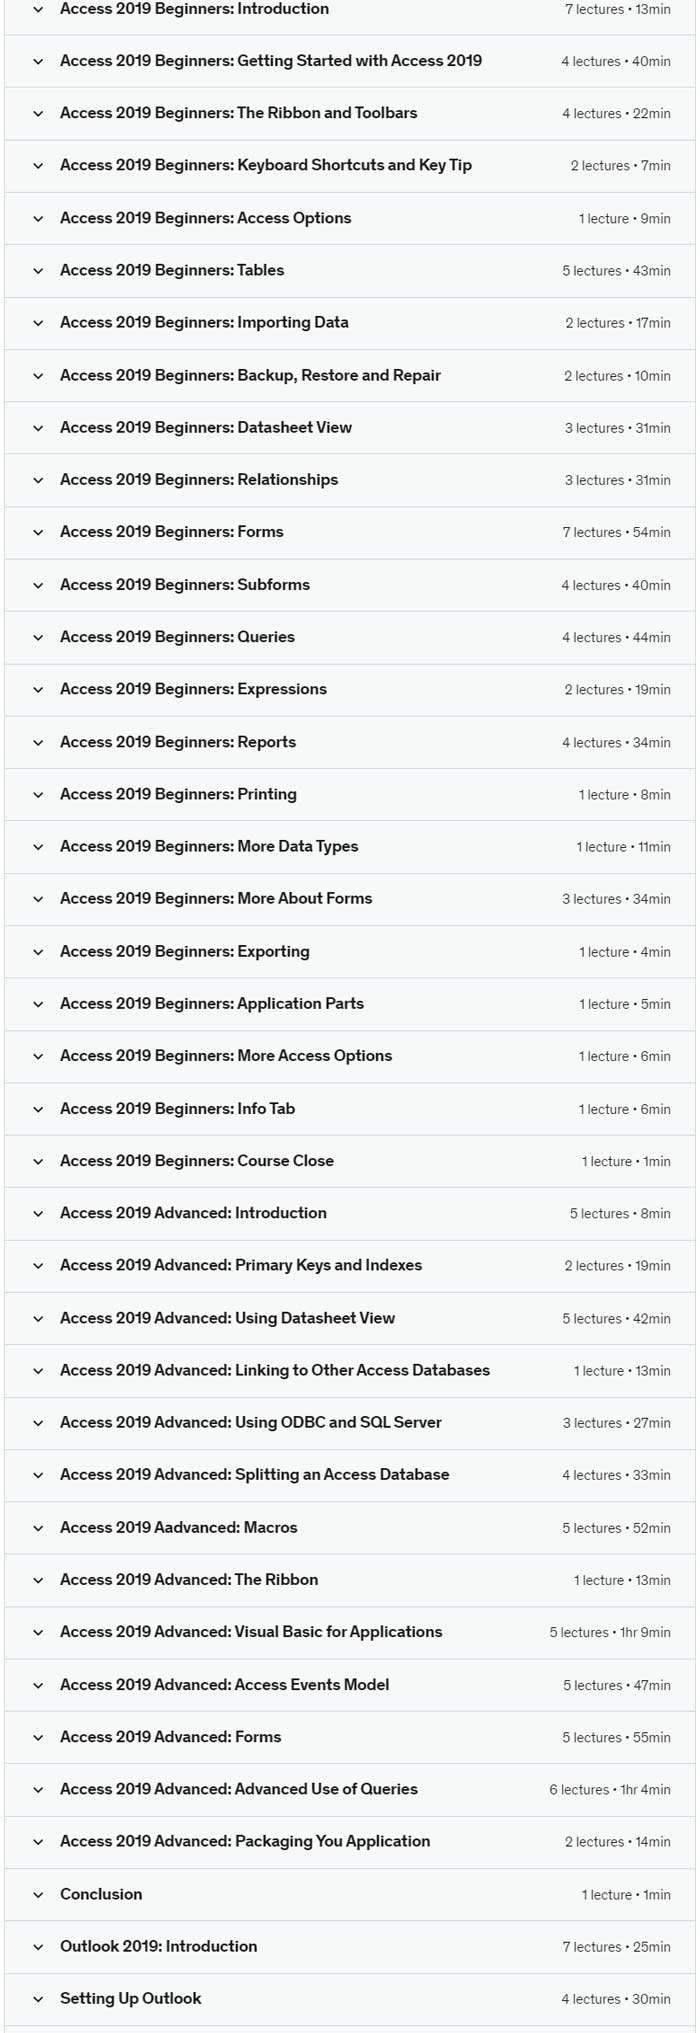Click the chevron next to Relationships
This screenshot has height=2033, width=700.
pyautogui.click(x=38, y=480)
